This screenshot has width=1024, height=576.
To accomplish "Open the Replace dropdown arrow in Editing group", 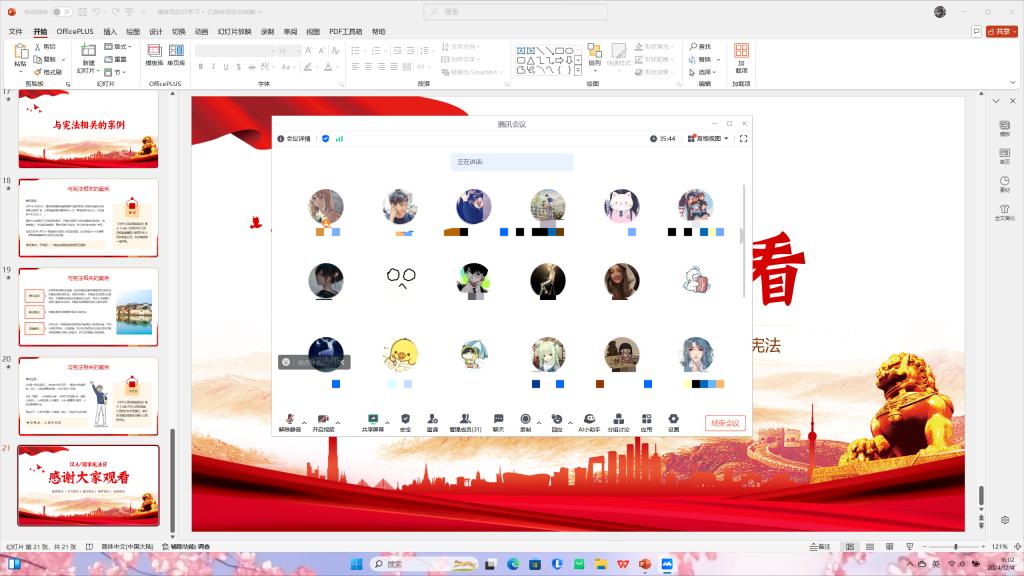I will click(718, 59).
